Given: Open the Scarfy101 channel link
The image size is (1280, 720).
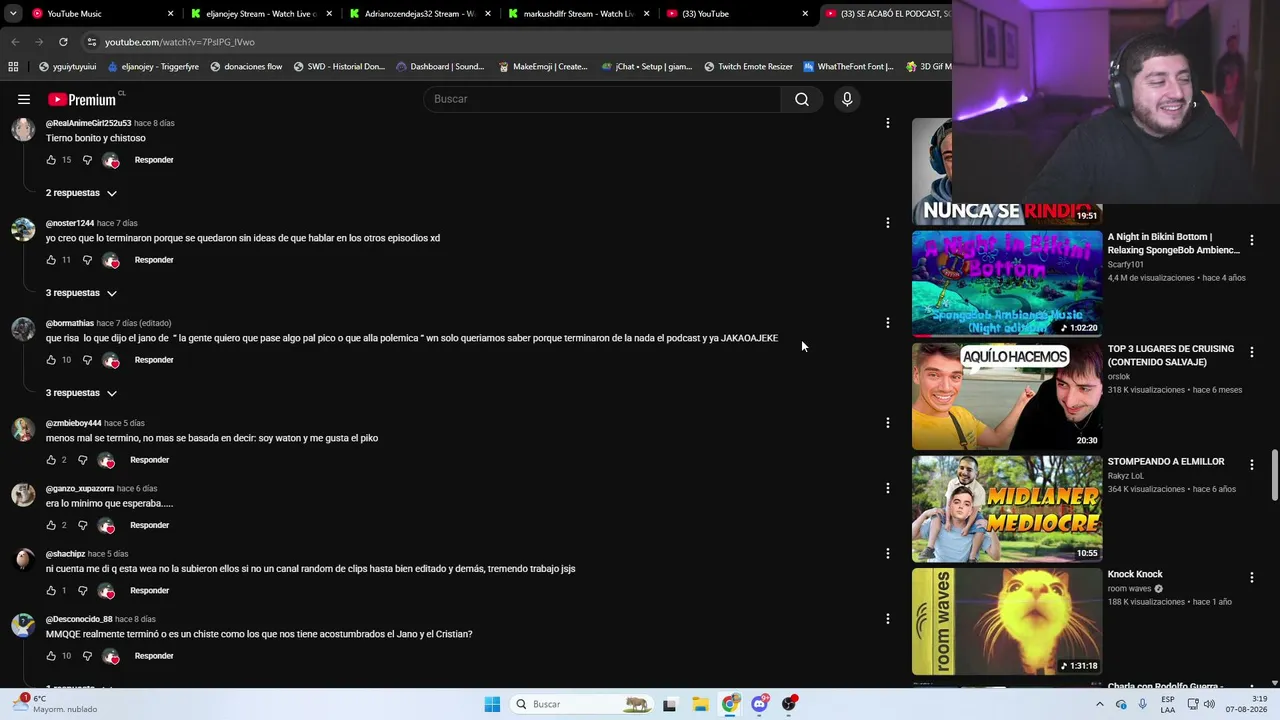Looking at the screenshot, I should point(1125,265).
